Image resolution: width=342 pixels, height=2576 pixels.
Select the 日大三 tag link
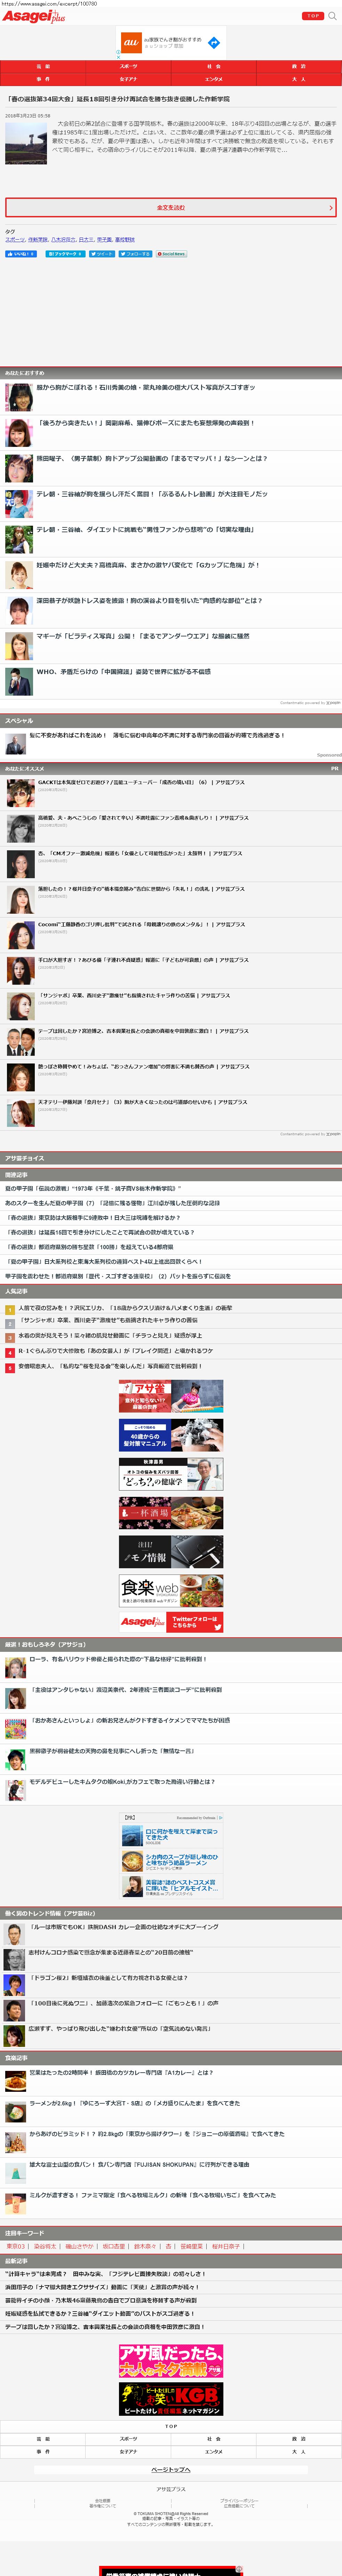(x=86, y=240)
